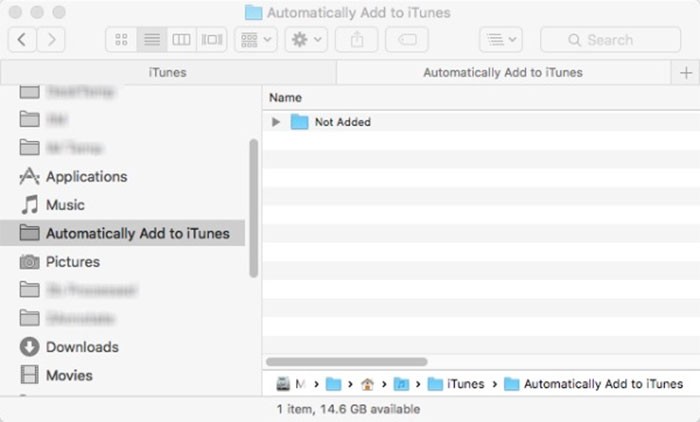Screen dimensions: 700x422
Task: Open the Action gear menu
Action: [x=305, y=40]
